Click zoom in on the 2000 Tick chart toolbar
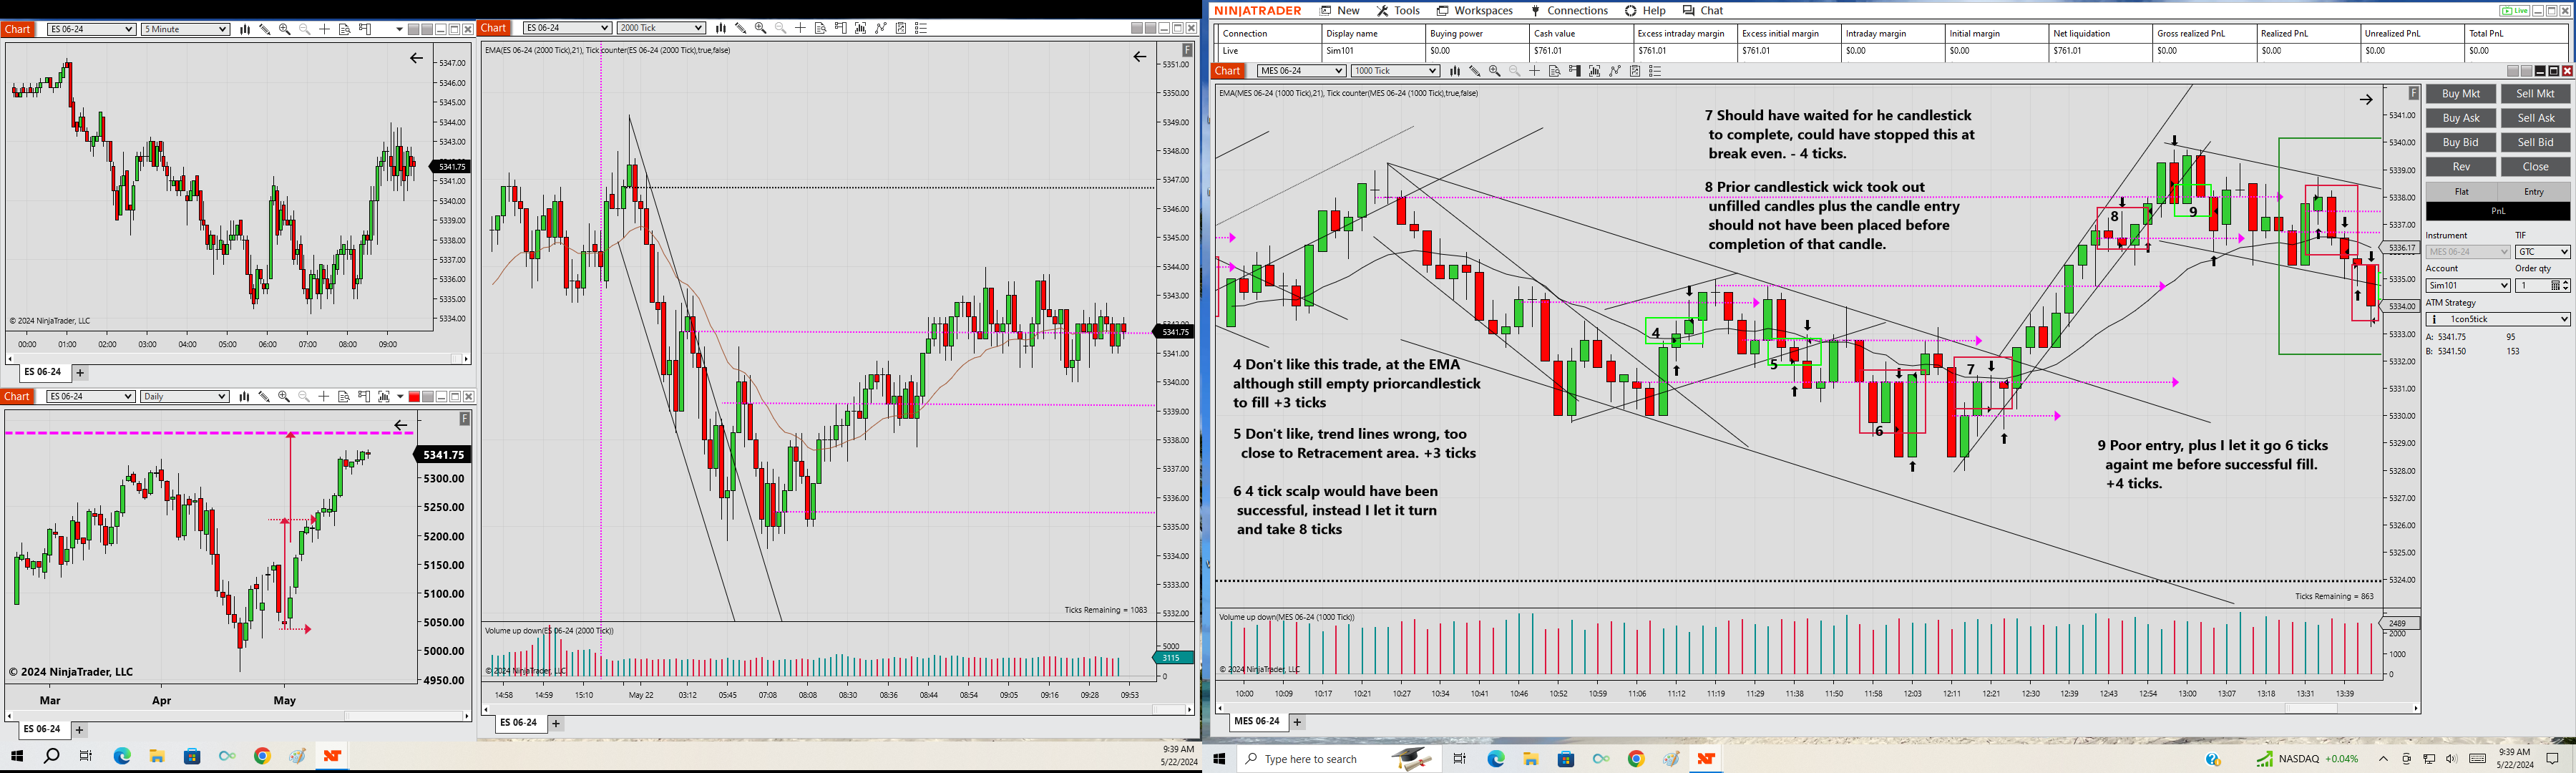This screenshot has width=2576, height=773. coord(760,28)
